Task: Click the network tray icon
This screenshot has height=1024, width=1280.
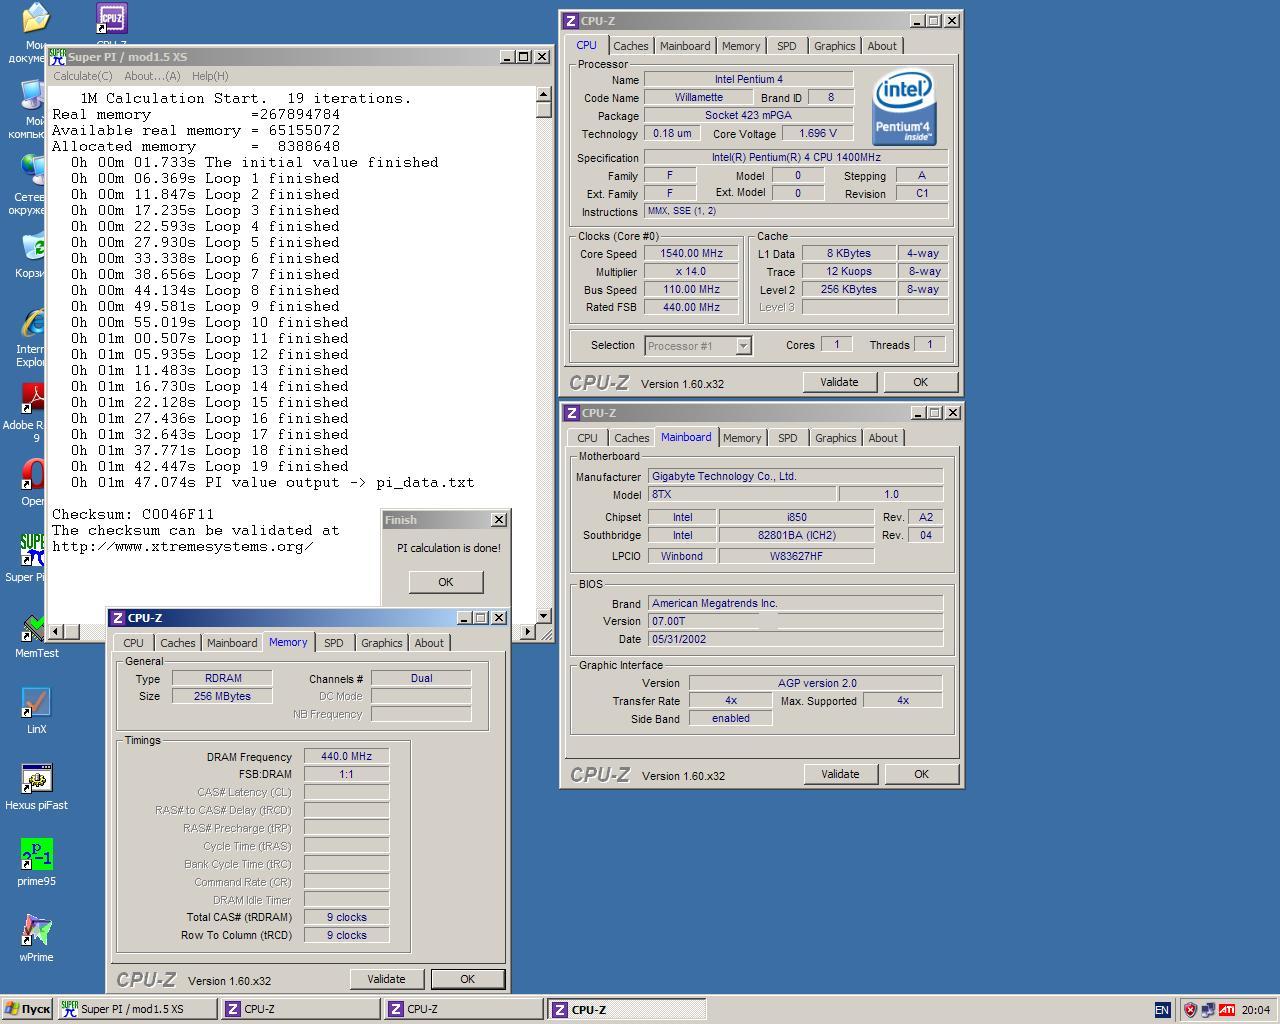Action: [x=1208, y=1010]
